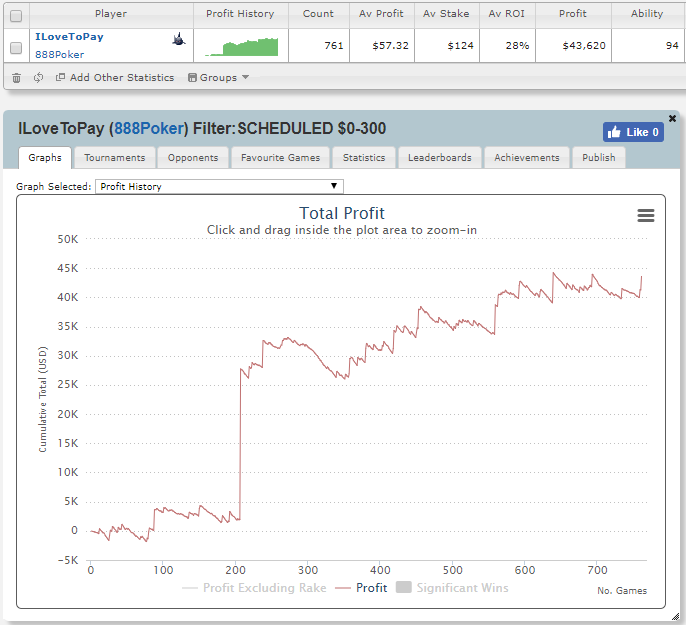Tick the select-all checkbox in table header
Screen dimensions: 686x625
click(16, 16)
